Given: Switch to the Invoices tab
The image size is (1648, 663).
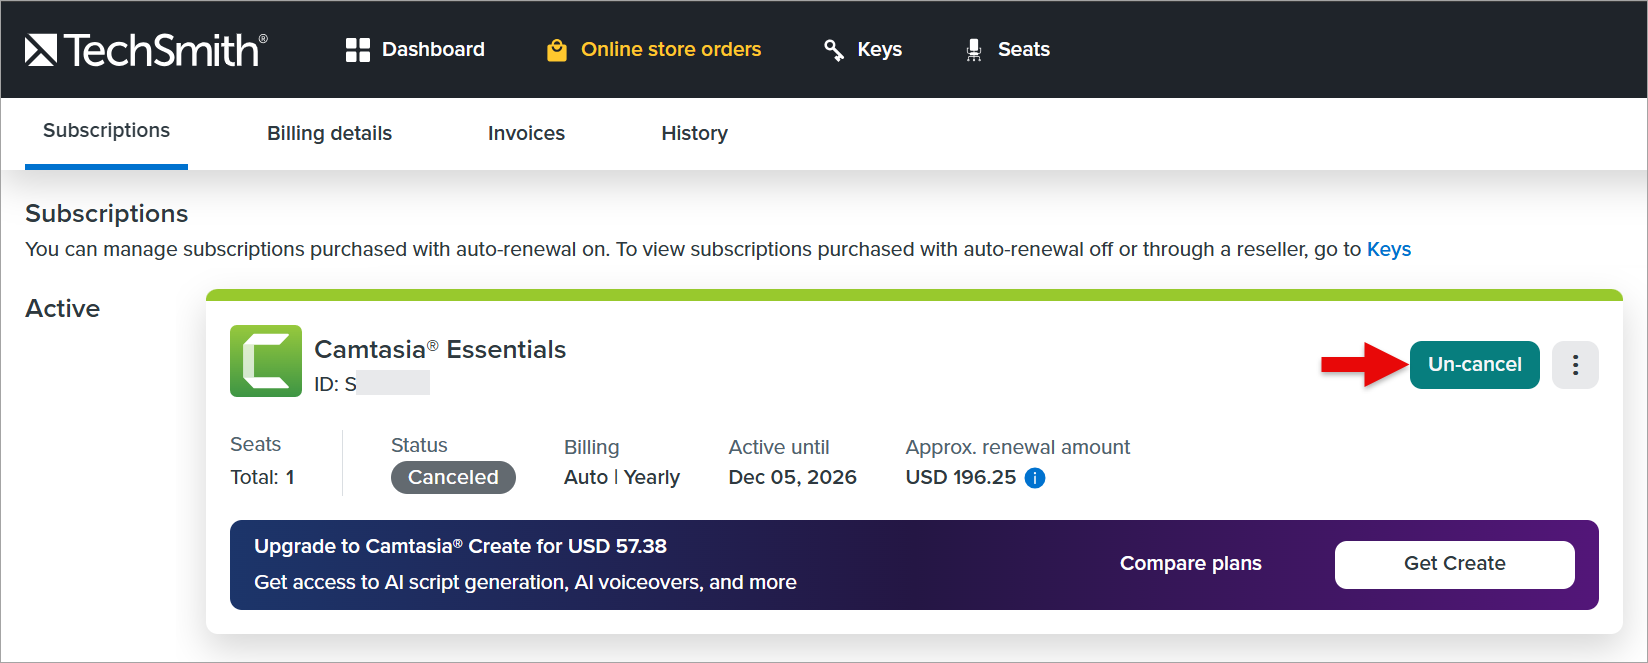Looking at the screenshot, I should click(526, 133).
